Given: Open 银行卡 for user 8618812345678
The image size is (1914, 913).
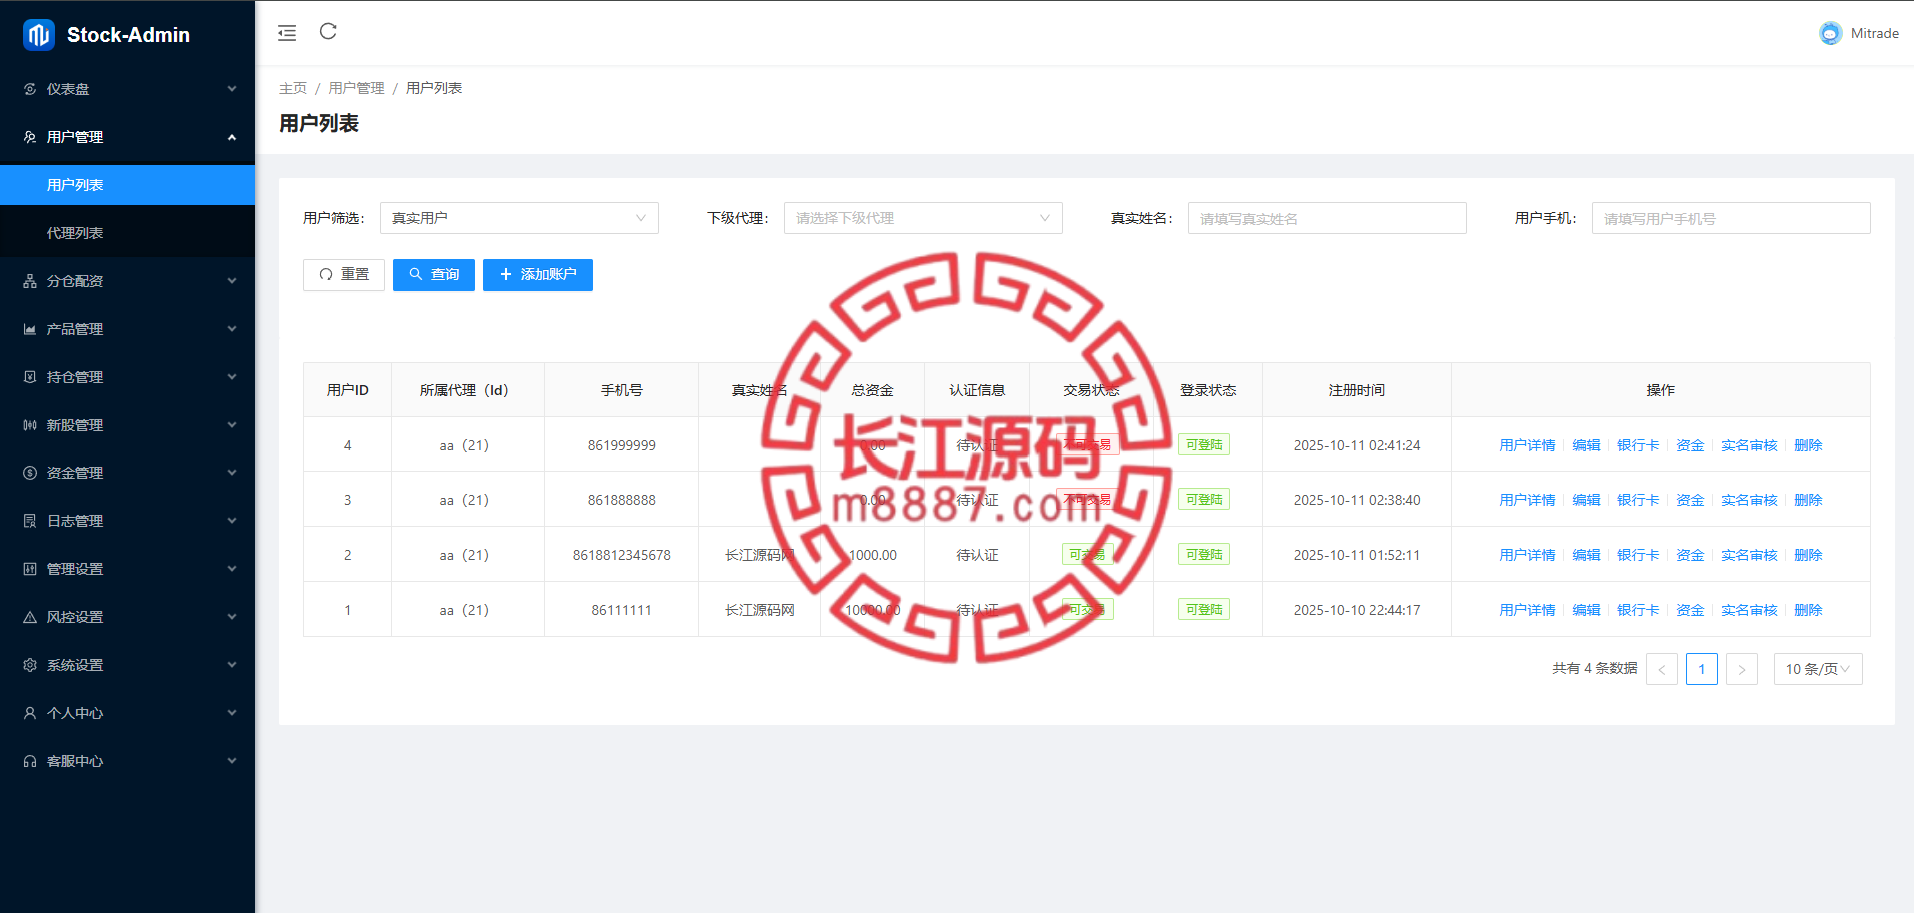Looking at the screenshot, I should (1638, 555).
